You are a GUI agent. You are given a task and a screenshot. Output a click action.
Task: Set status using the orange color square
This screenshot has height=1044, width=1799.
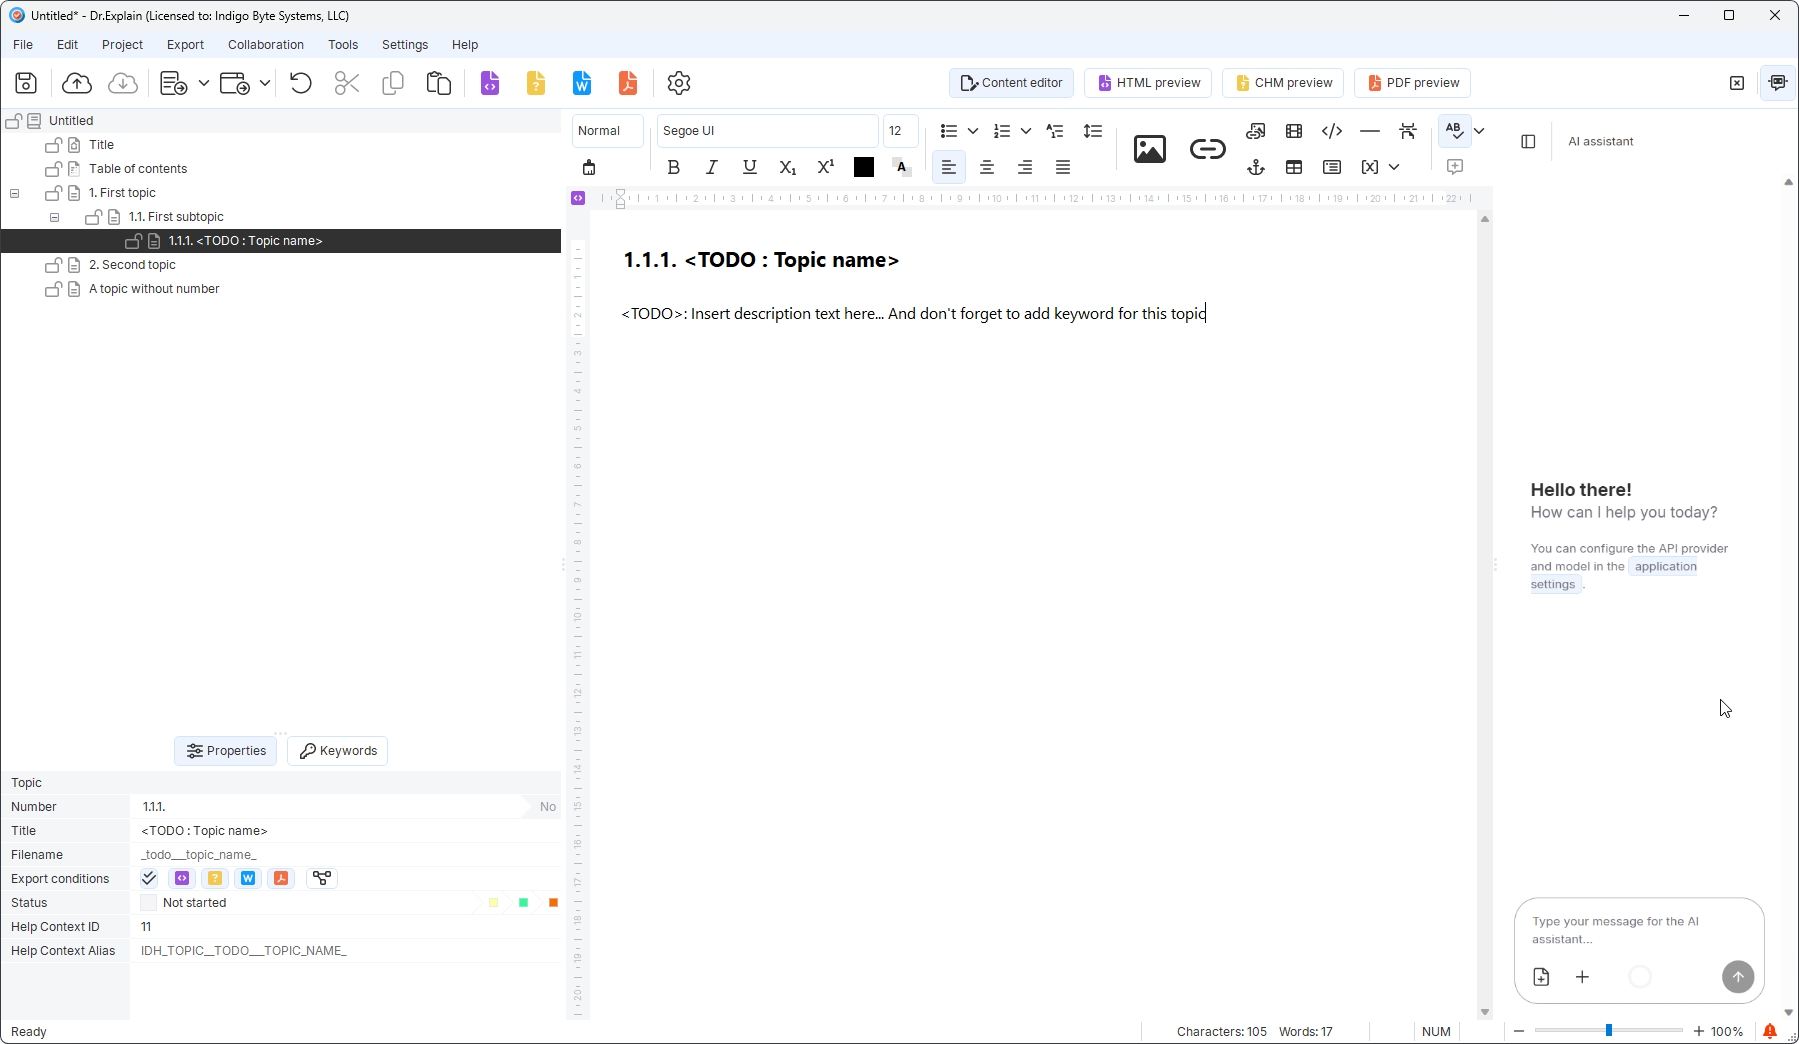(x=553, y=903)
